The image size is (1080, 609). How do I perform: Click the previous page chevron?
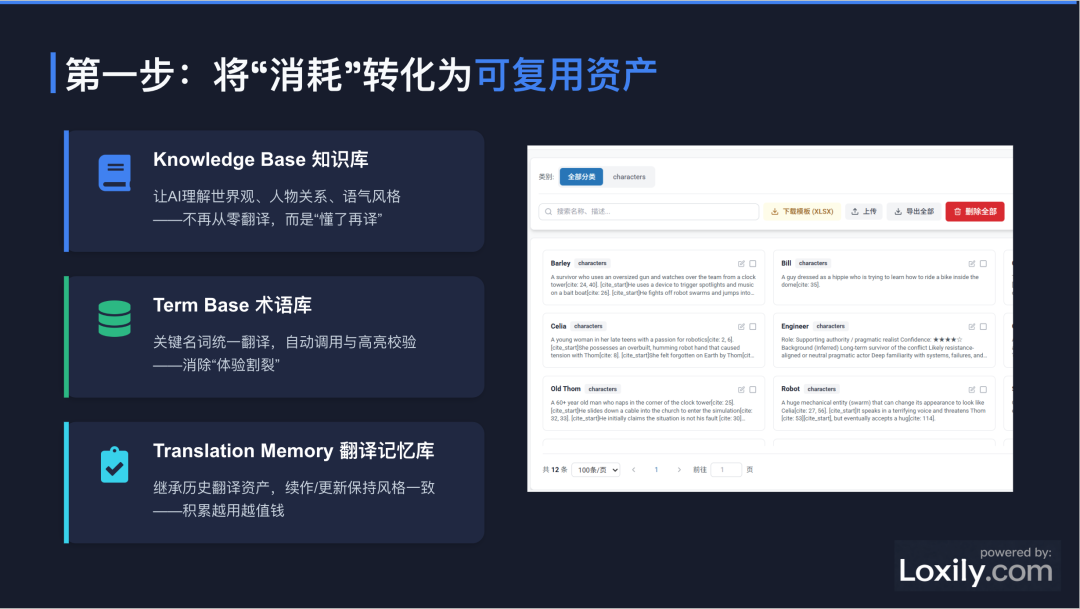tap(633, 470)
